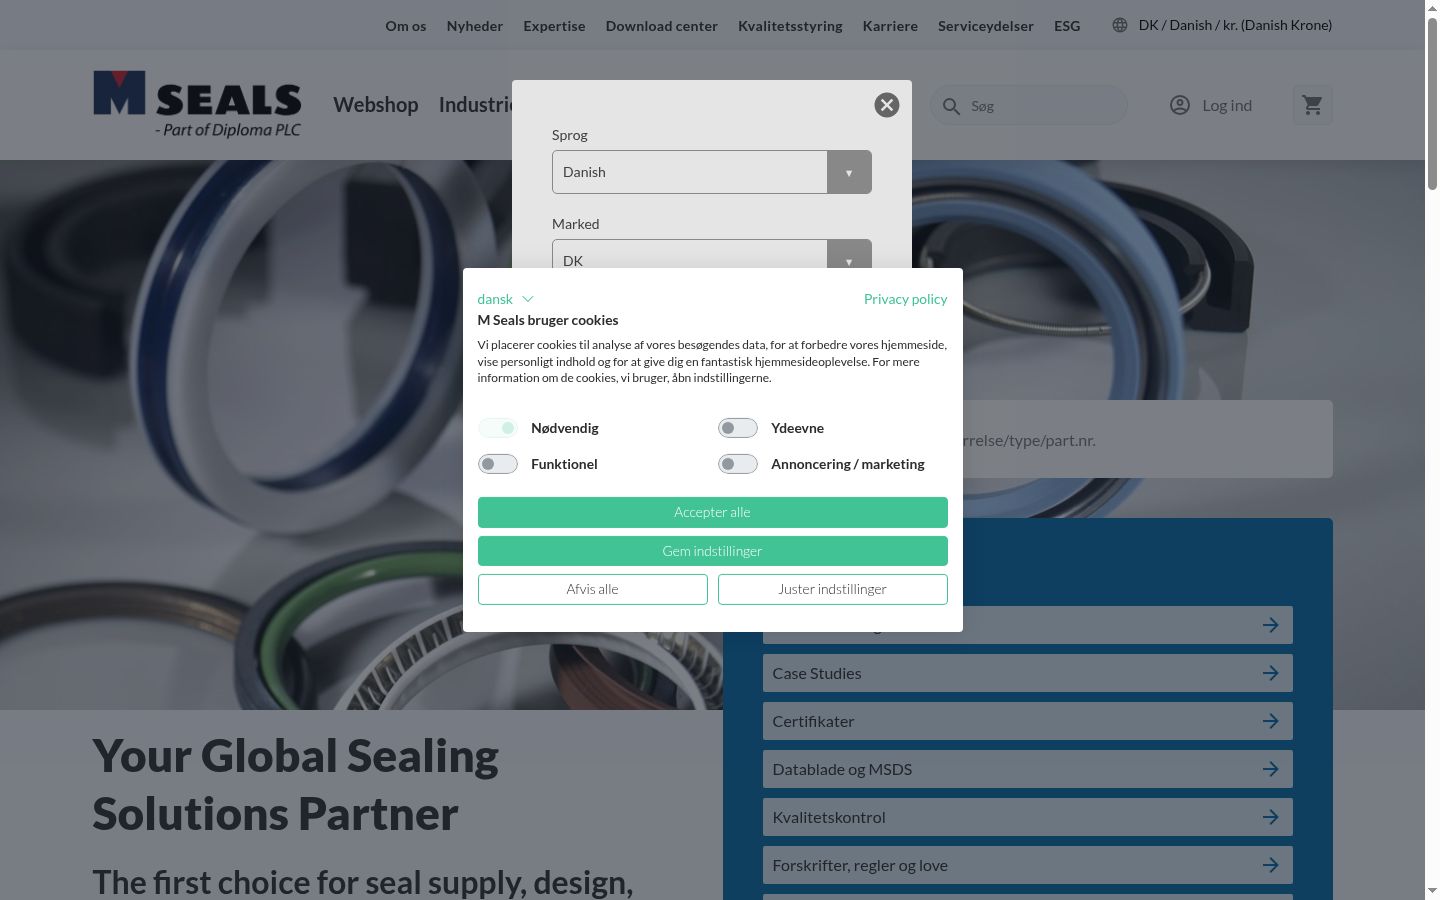Click arrow in Forskrifter, regler og love row
The height and width of the screenshot is (900, 1440).
[x=1270, y=865]
